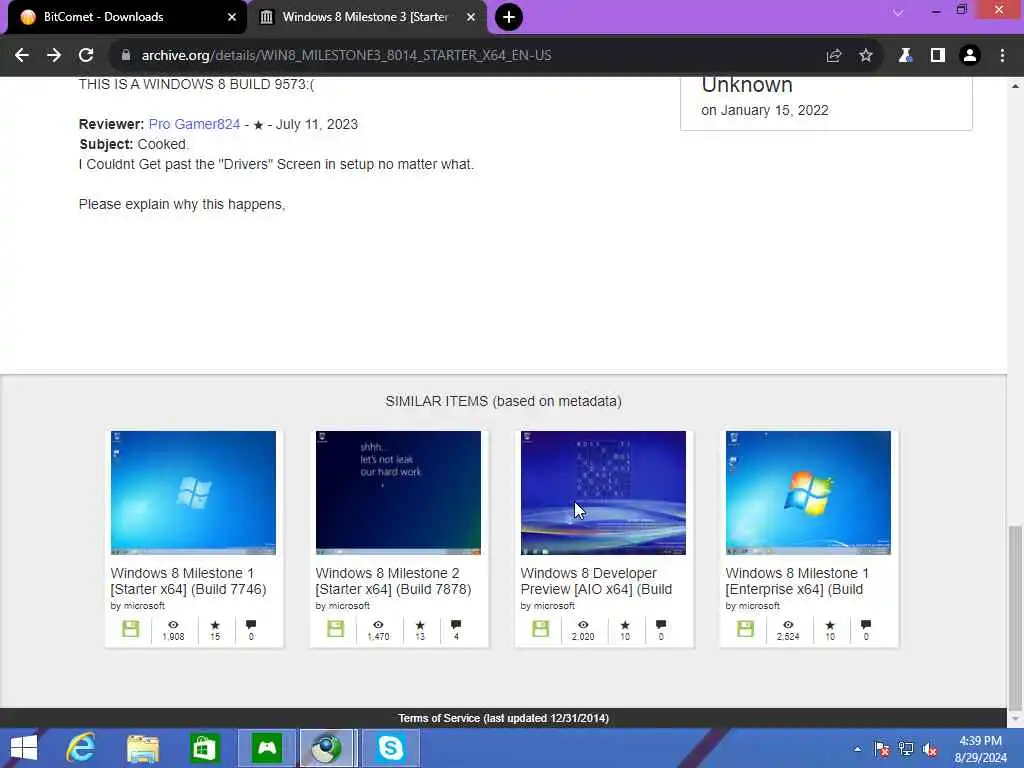Click the favorites star icon showing 13
The height and width of the screenshot is (768, 1024).
(x=421, y=625)
